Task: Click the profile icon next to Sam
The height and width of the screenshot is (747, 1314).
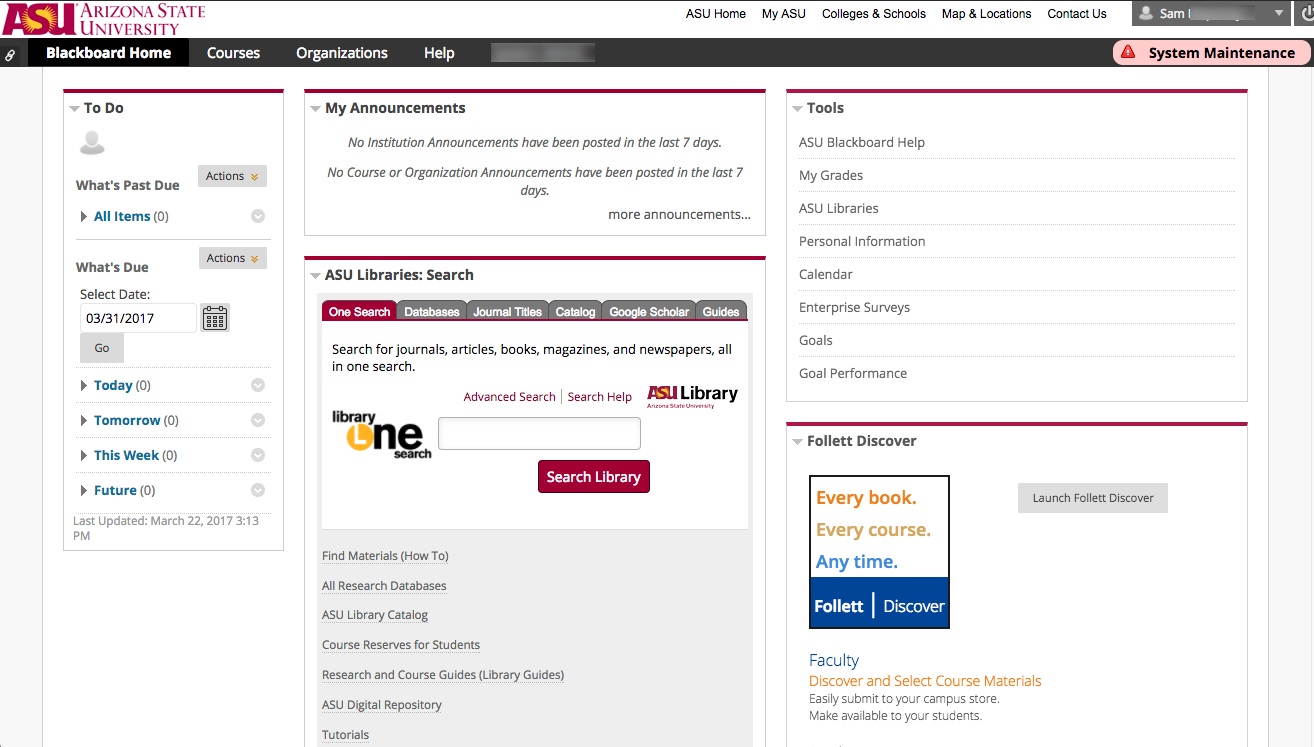Action: [1147, 14]
